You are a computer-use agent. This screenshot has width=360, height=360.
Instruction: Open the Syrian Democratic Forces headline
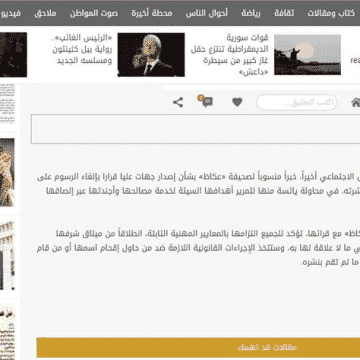coord(230,55)
